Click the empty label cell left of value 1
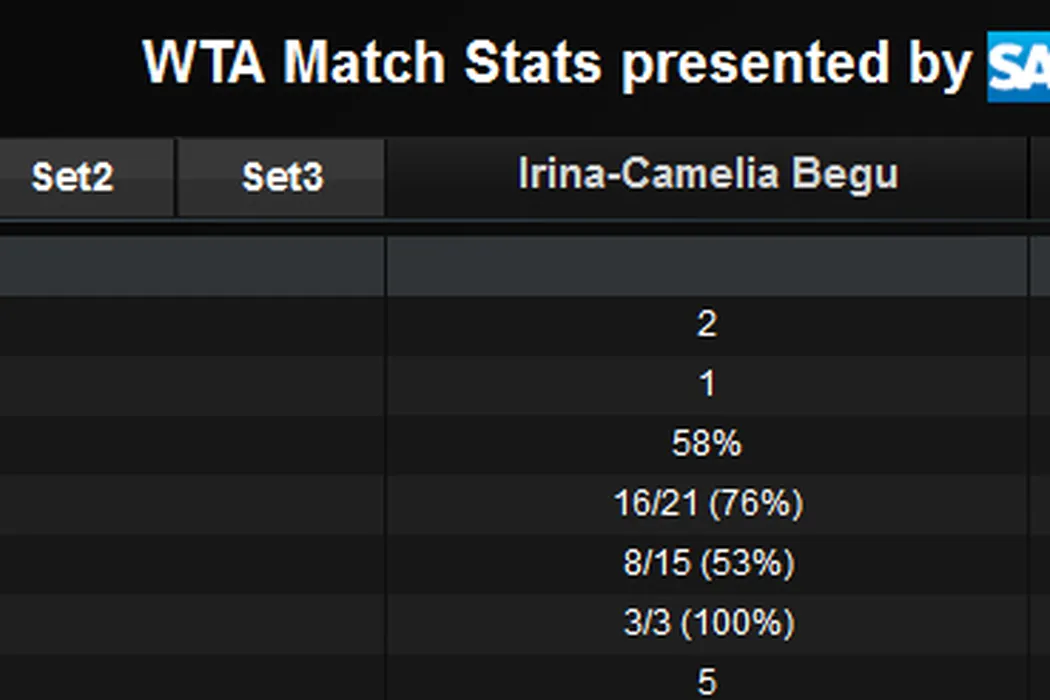1050x700 pixels. tap(192, 385)
